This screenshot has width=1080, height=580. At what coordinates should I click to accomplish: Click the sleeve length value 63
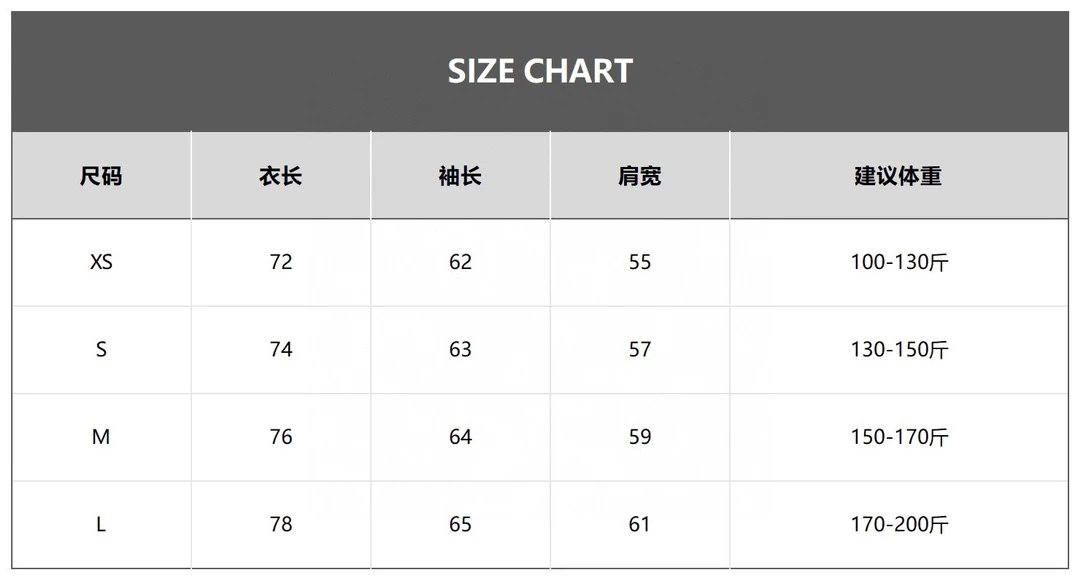coord(460,349)
